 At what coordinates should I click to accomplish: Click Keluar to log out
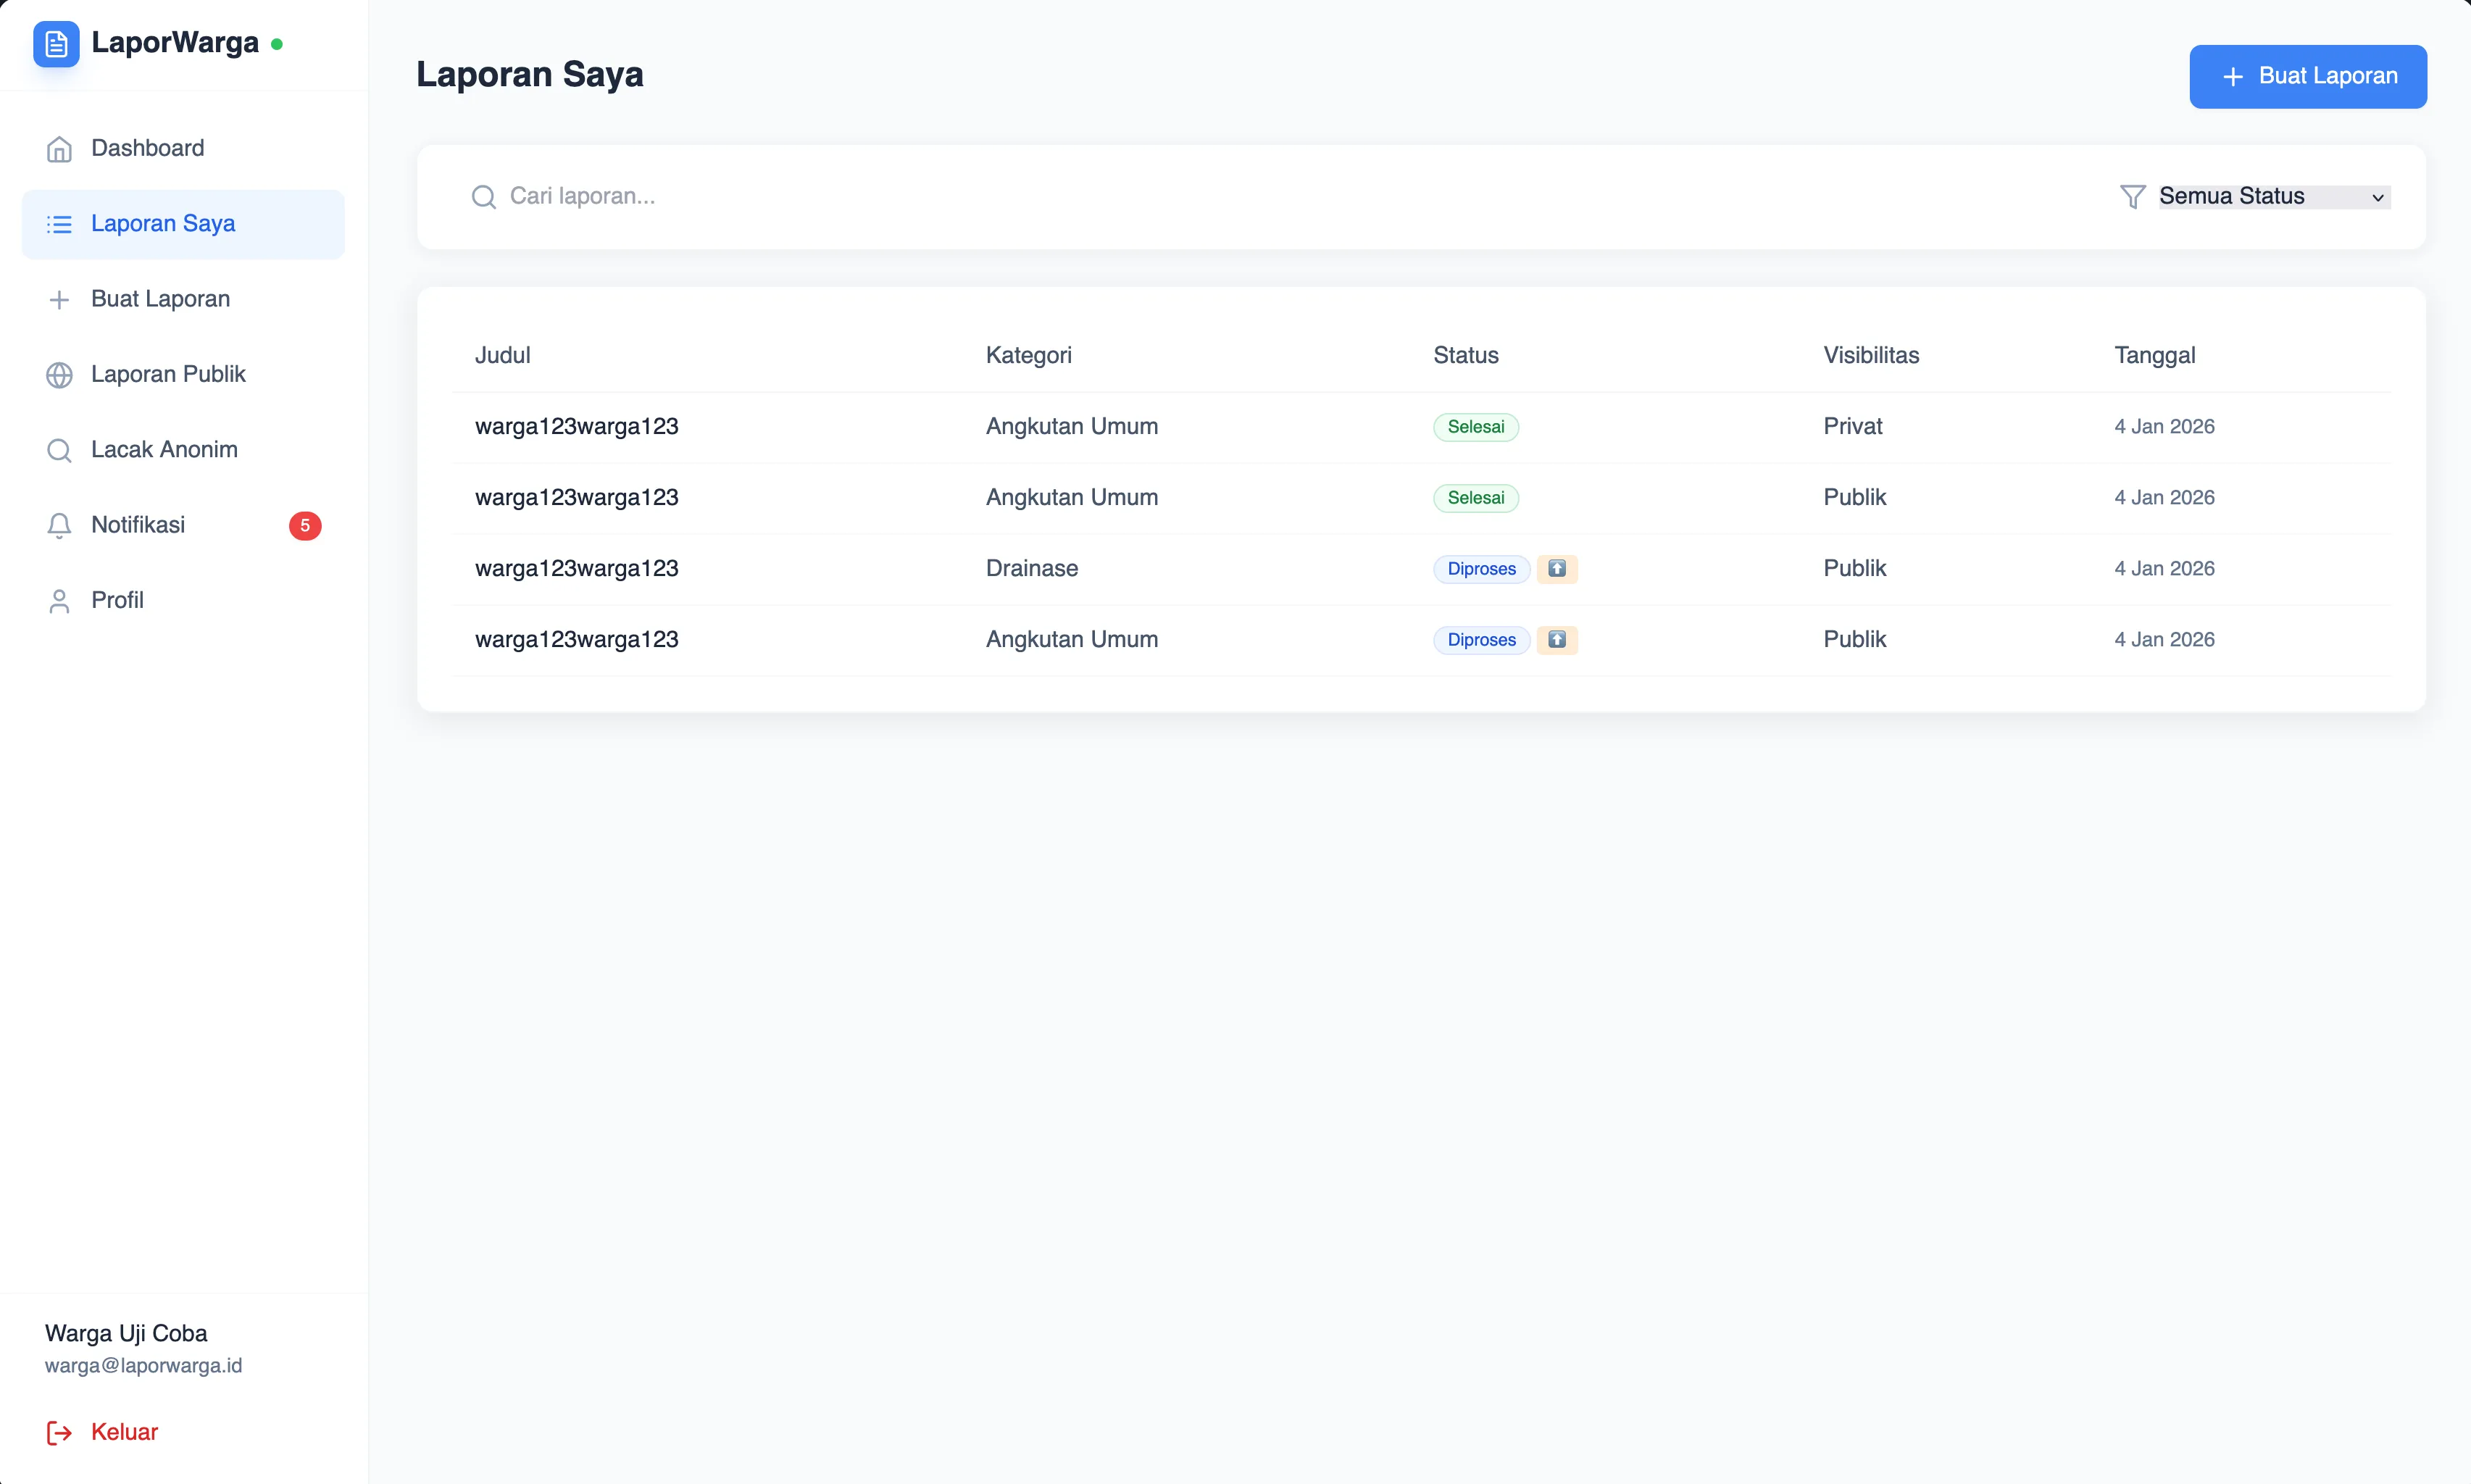[125, 1432]
